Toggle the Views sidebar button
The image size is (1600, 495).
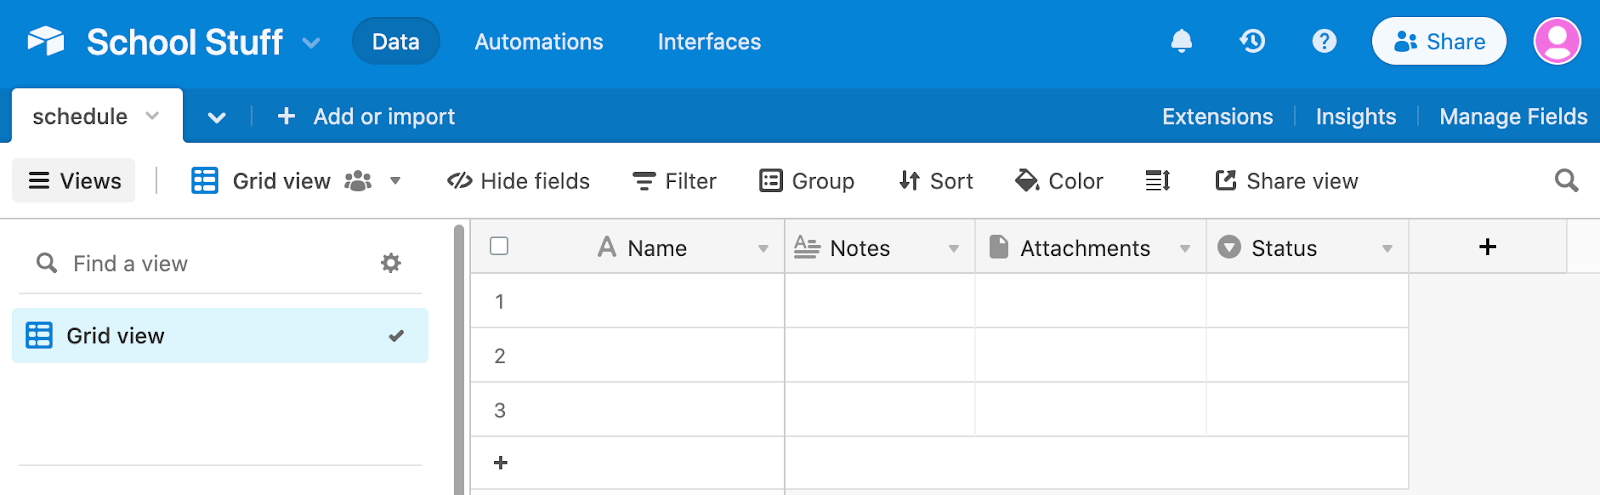74,181
